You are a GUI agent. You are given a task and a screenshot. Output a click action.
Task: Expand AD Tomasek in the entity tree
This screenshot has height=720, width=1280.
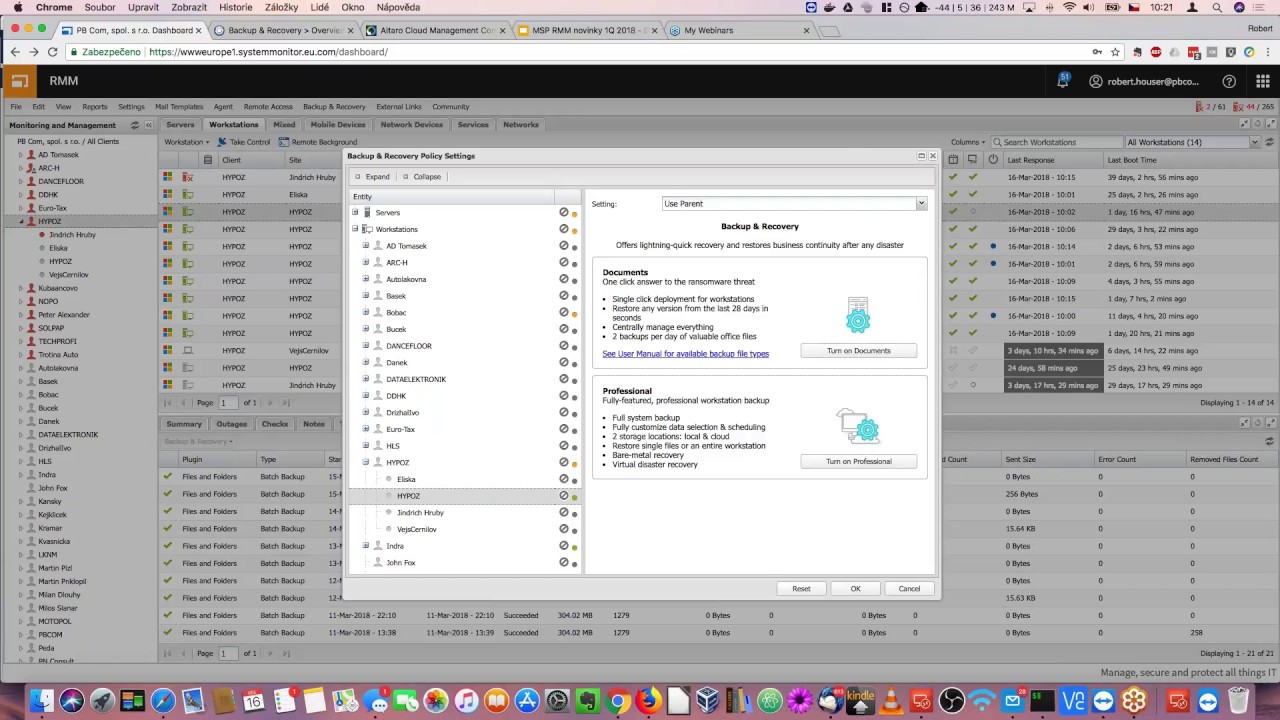pyautogui.click(x=366, y=246)
